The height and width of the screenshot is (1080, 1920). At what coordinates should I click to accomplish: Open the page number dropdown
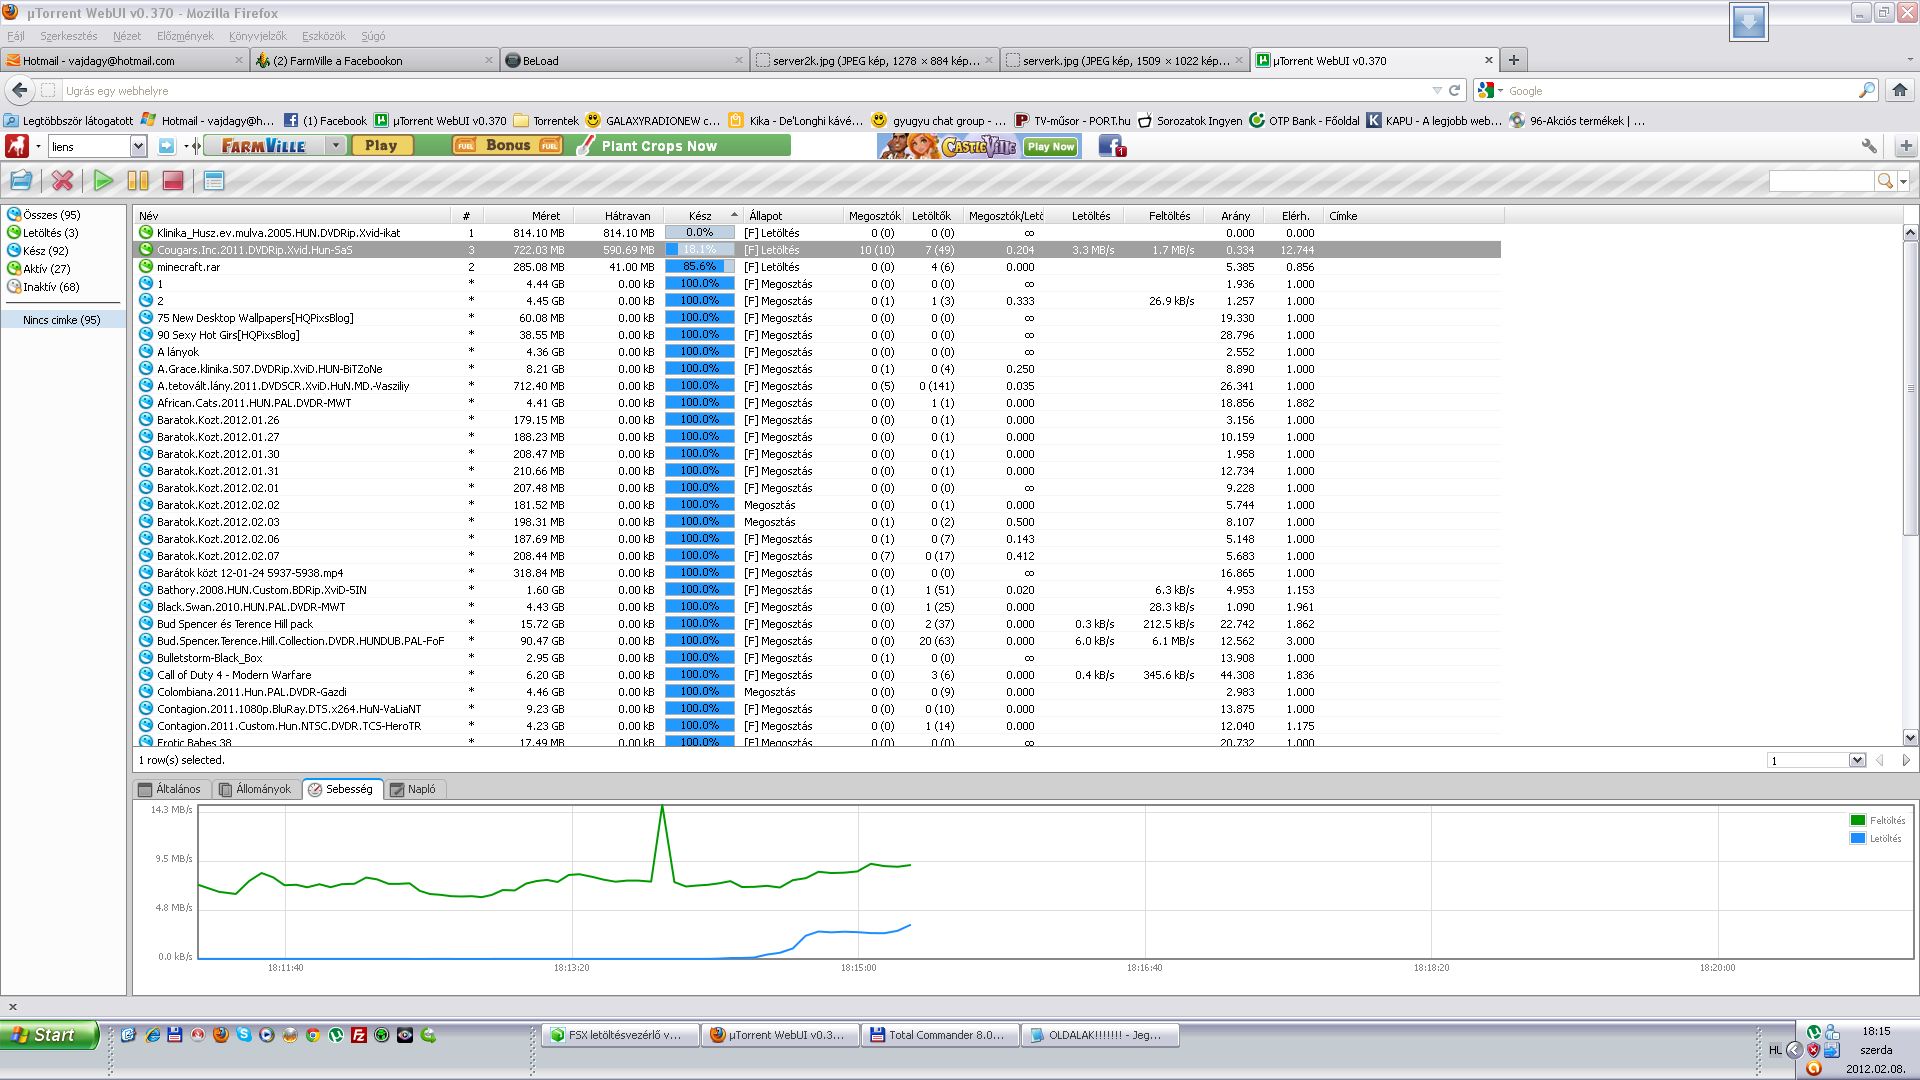click(x=1857, y=760)
